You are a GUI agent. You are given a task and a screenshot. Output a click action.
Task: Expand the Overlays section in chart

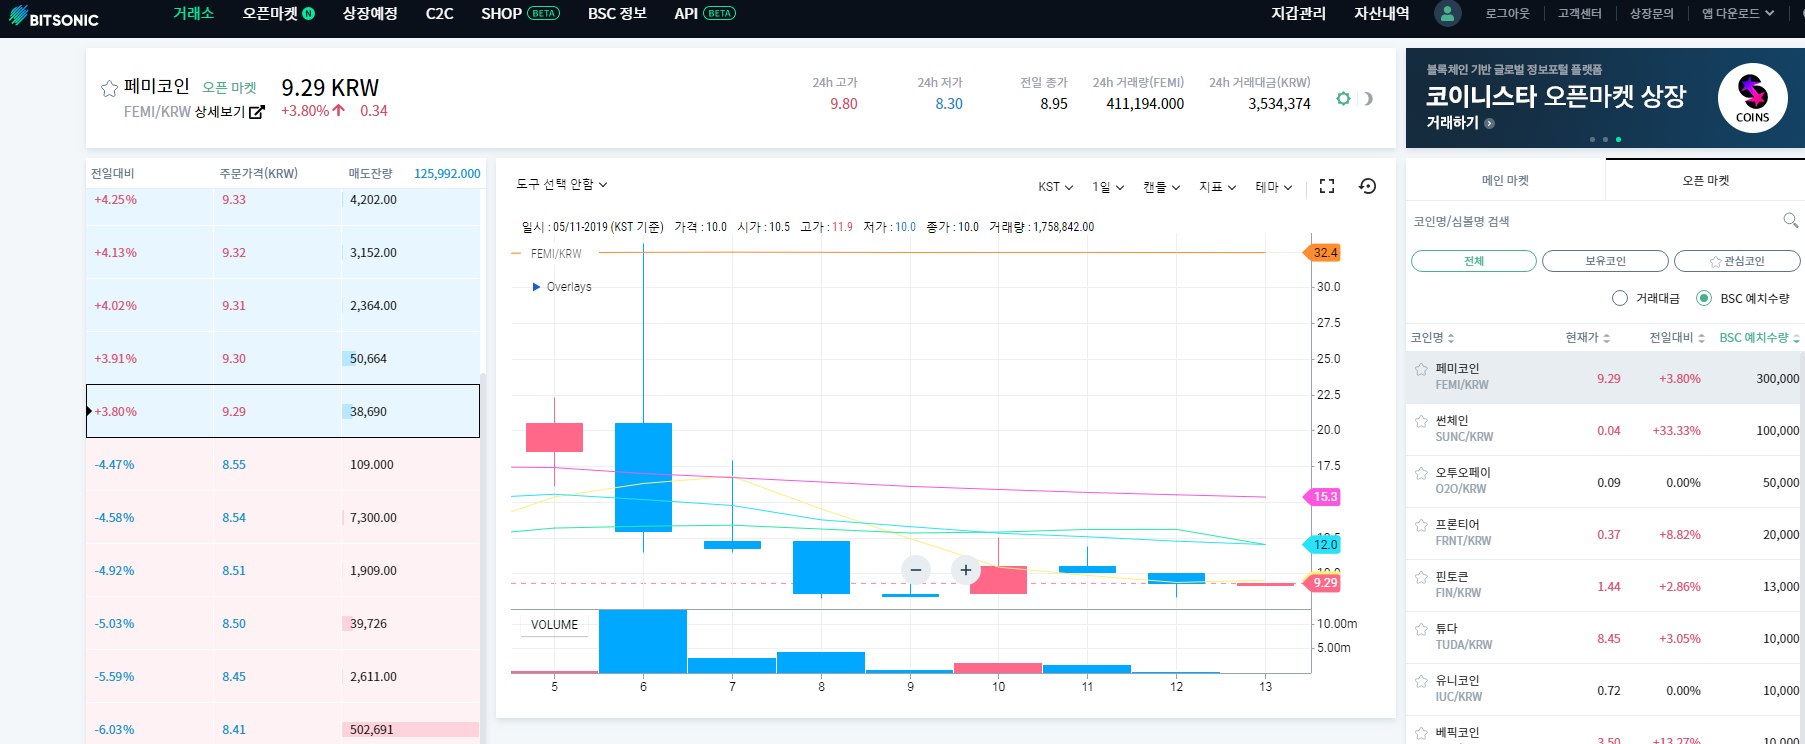coord(562,287)
